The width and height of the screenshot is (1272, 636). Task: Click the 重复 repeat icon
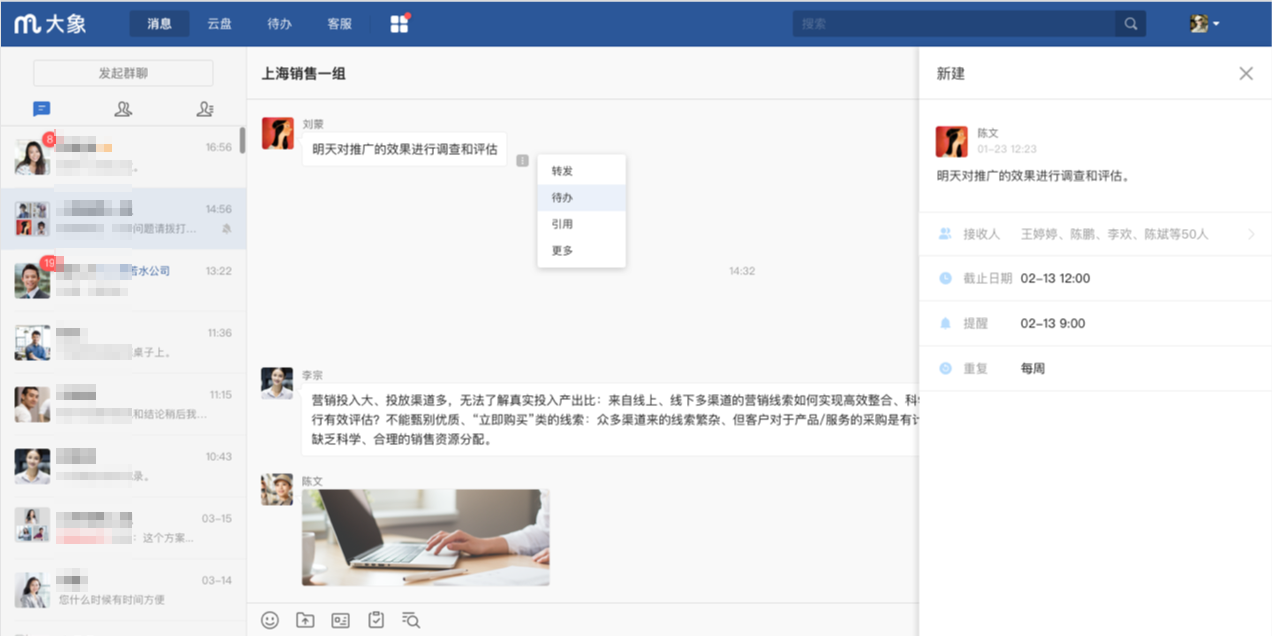pyautogui.click(x=945, y=368)
